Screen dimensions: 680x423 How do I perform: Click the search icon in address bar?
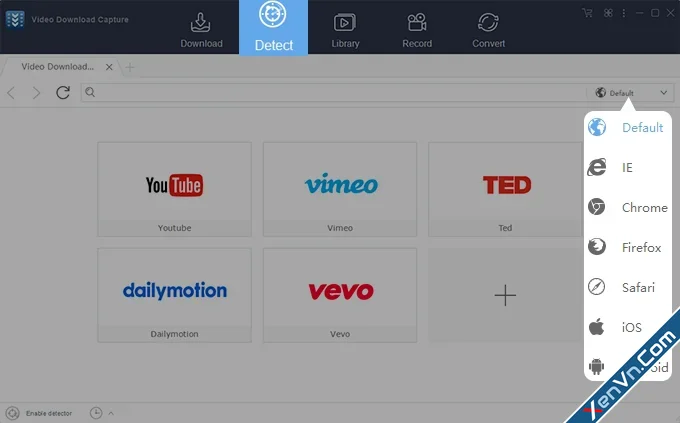90,92
